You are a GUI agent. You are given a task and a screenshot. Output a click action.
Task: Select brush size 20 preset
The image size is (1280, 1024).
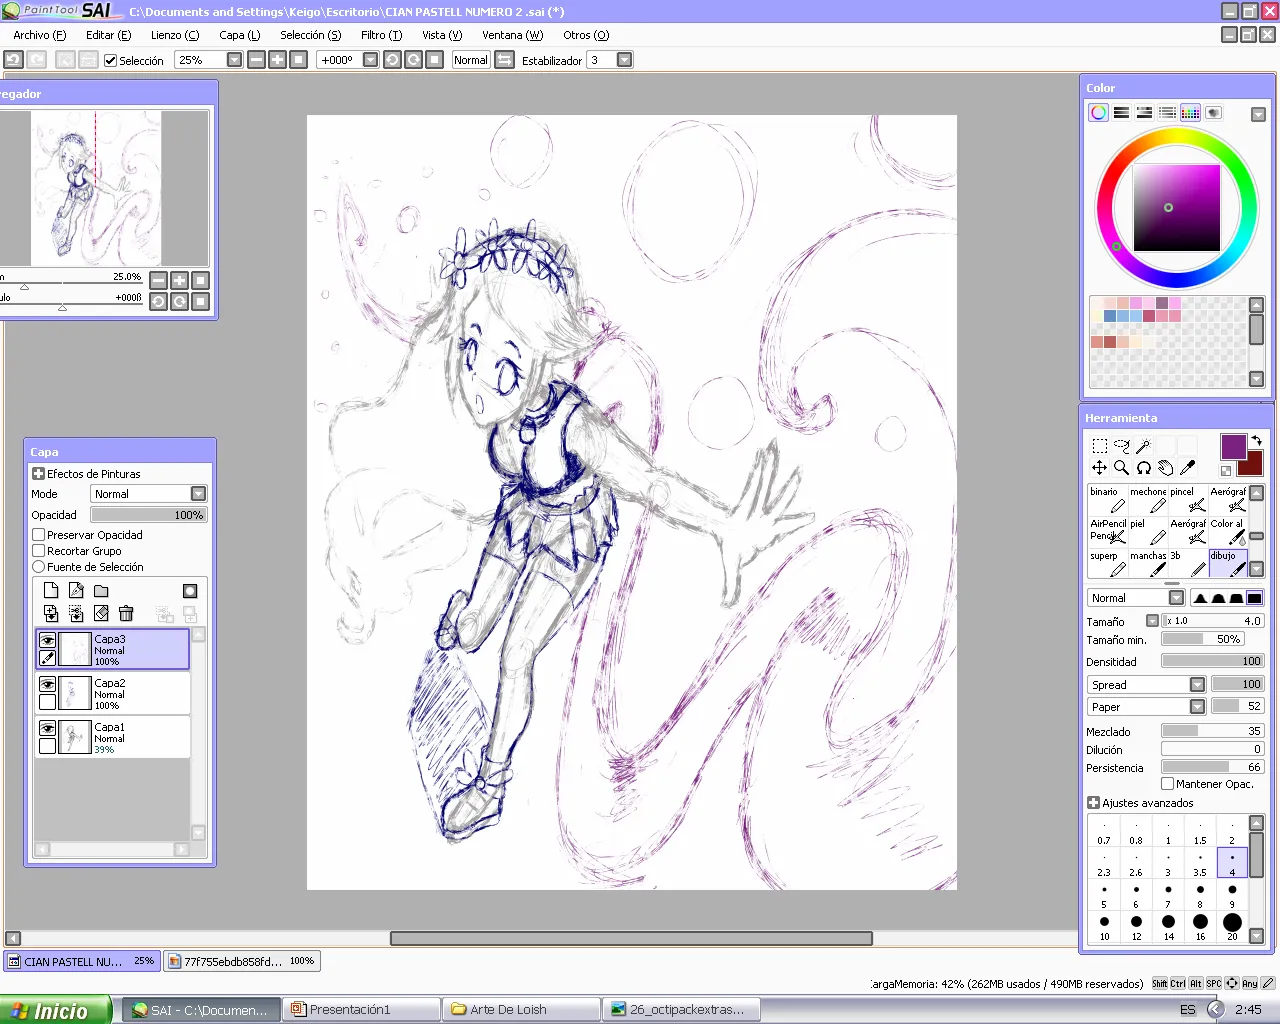point(1232,926)
